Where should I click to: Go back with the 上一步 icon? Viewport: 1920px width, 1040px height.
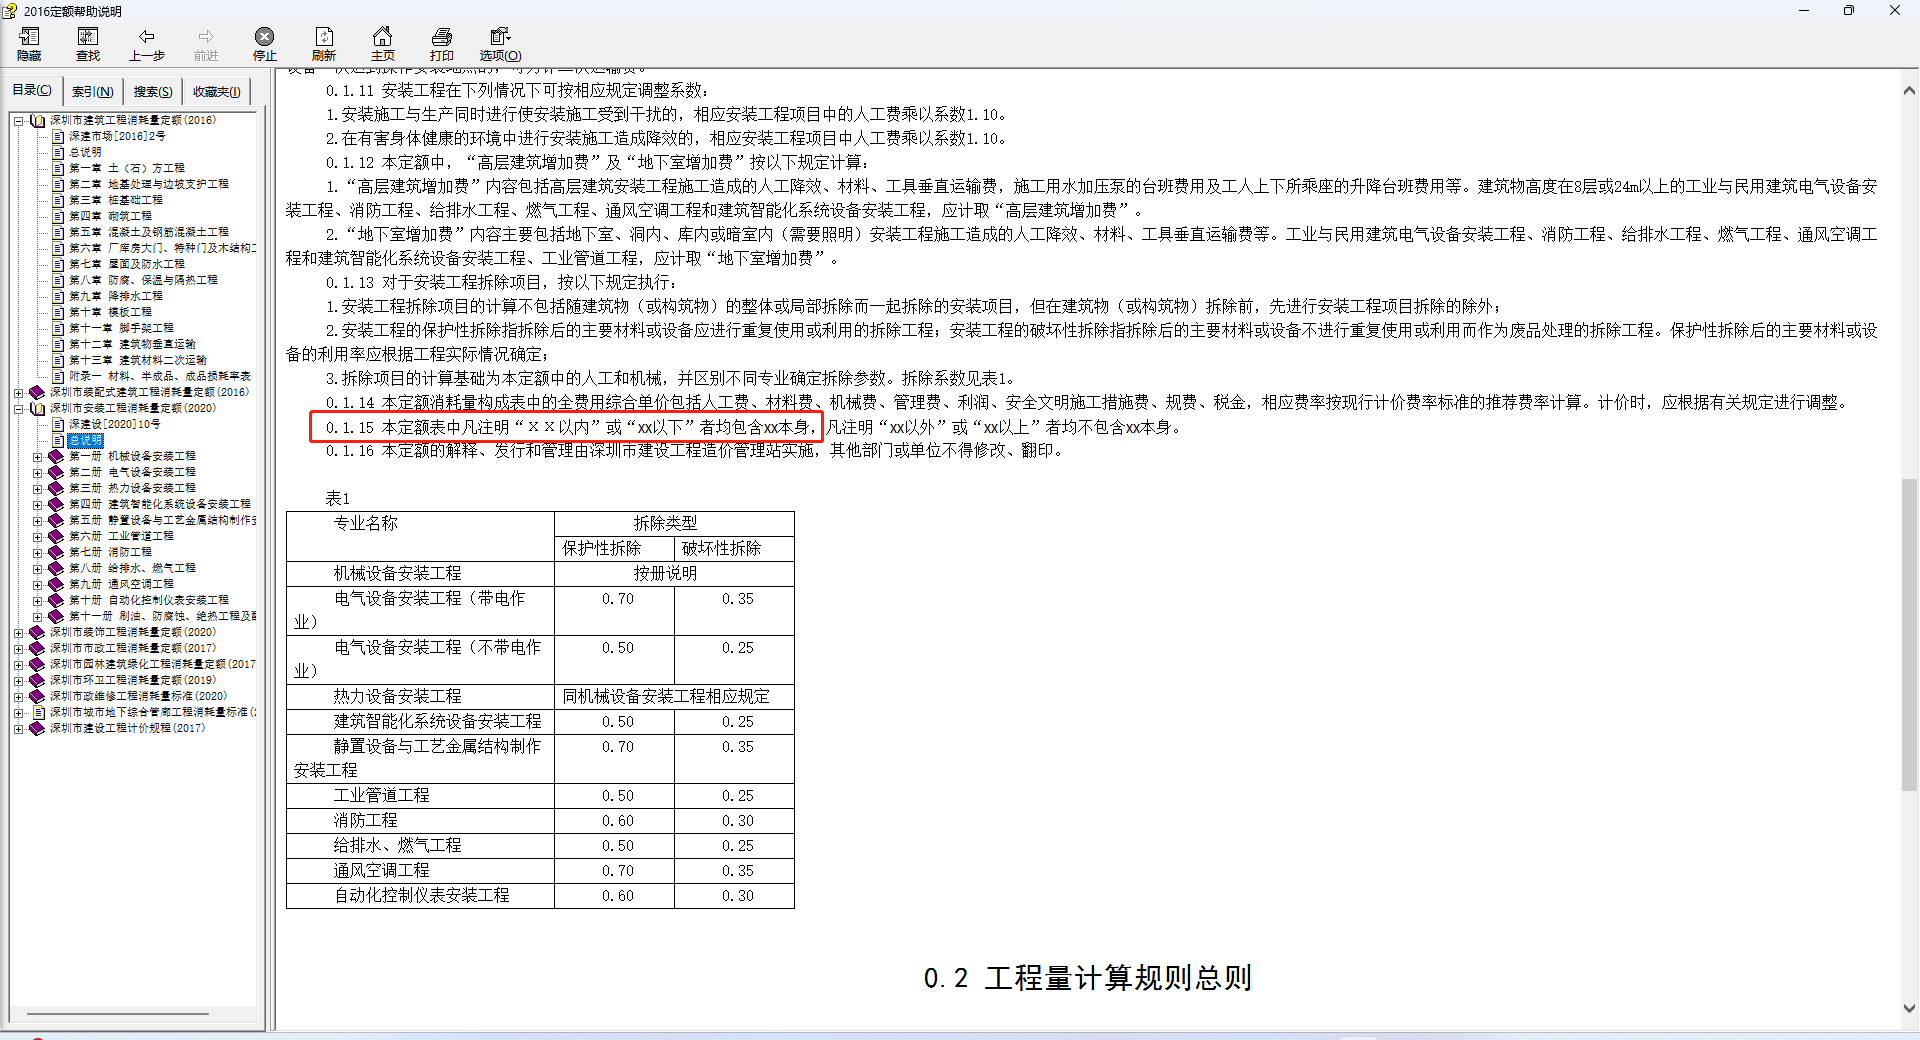[x=147, y=45]
